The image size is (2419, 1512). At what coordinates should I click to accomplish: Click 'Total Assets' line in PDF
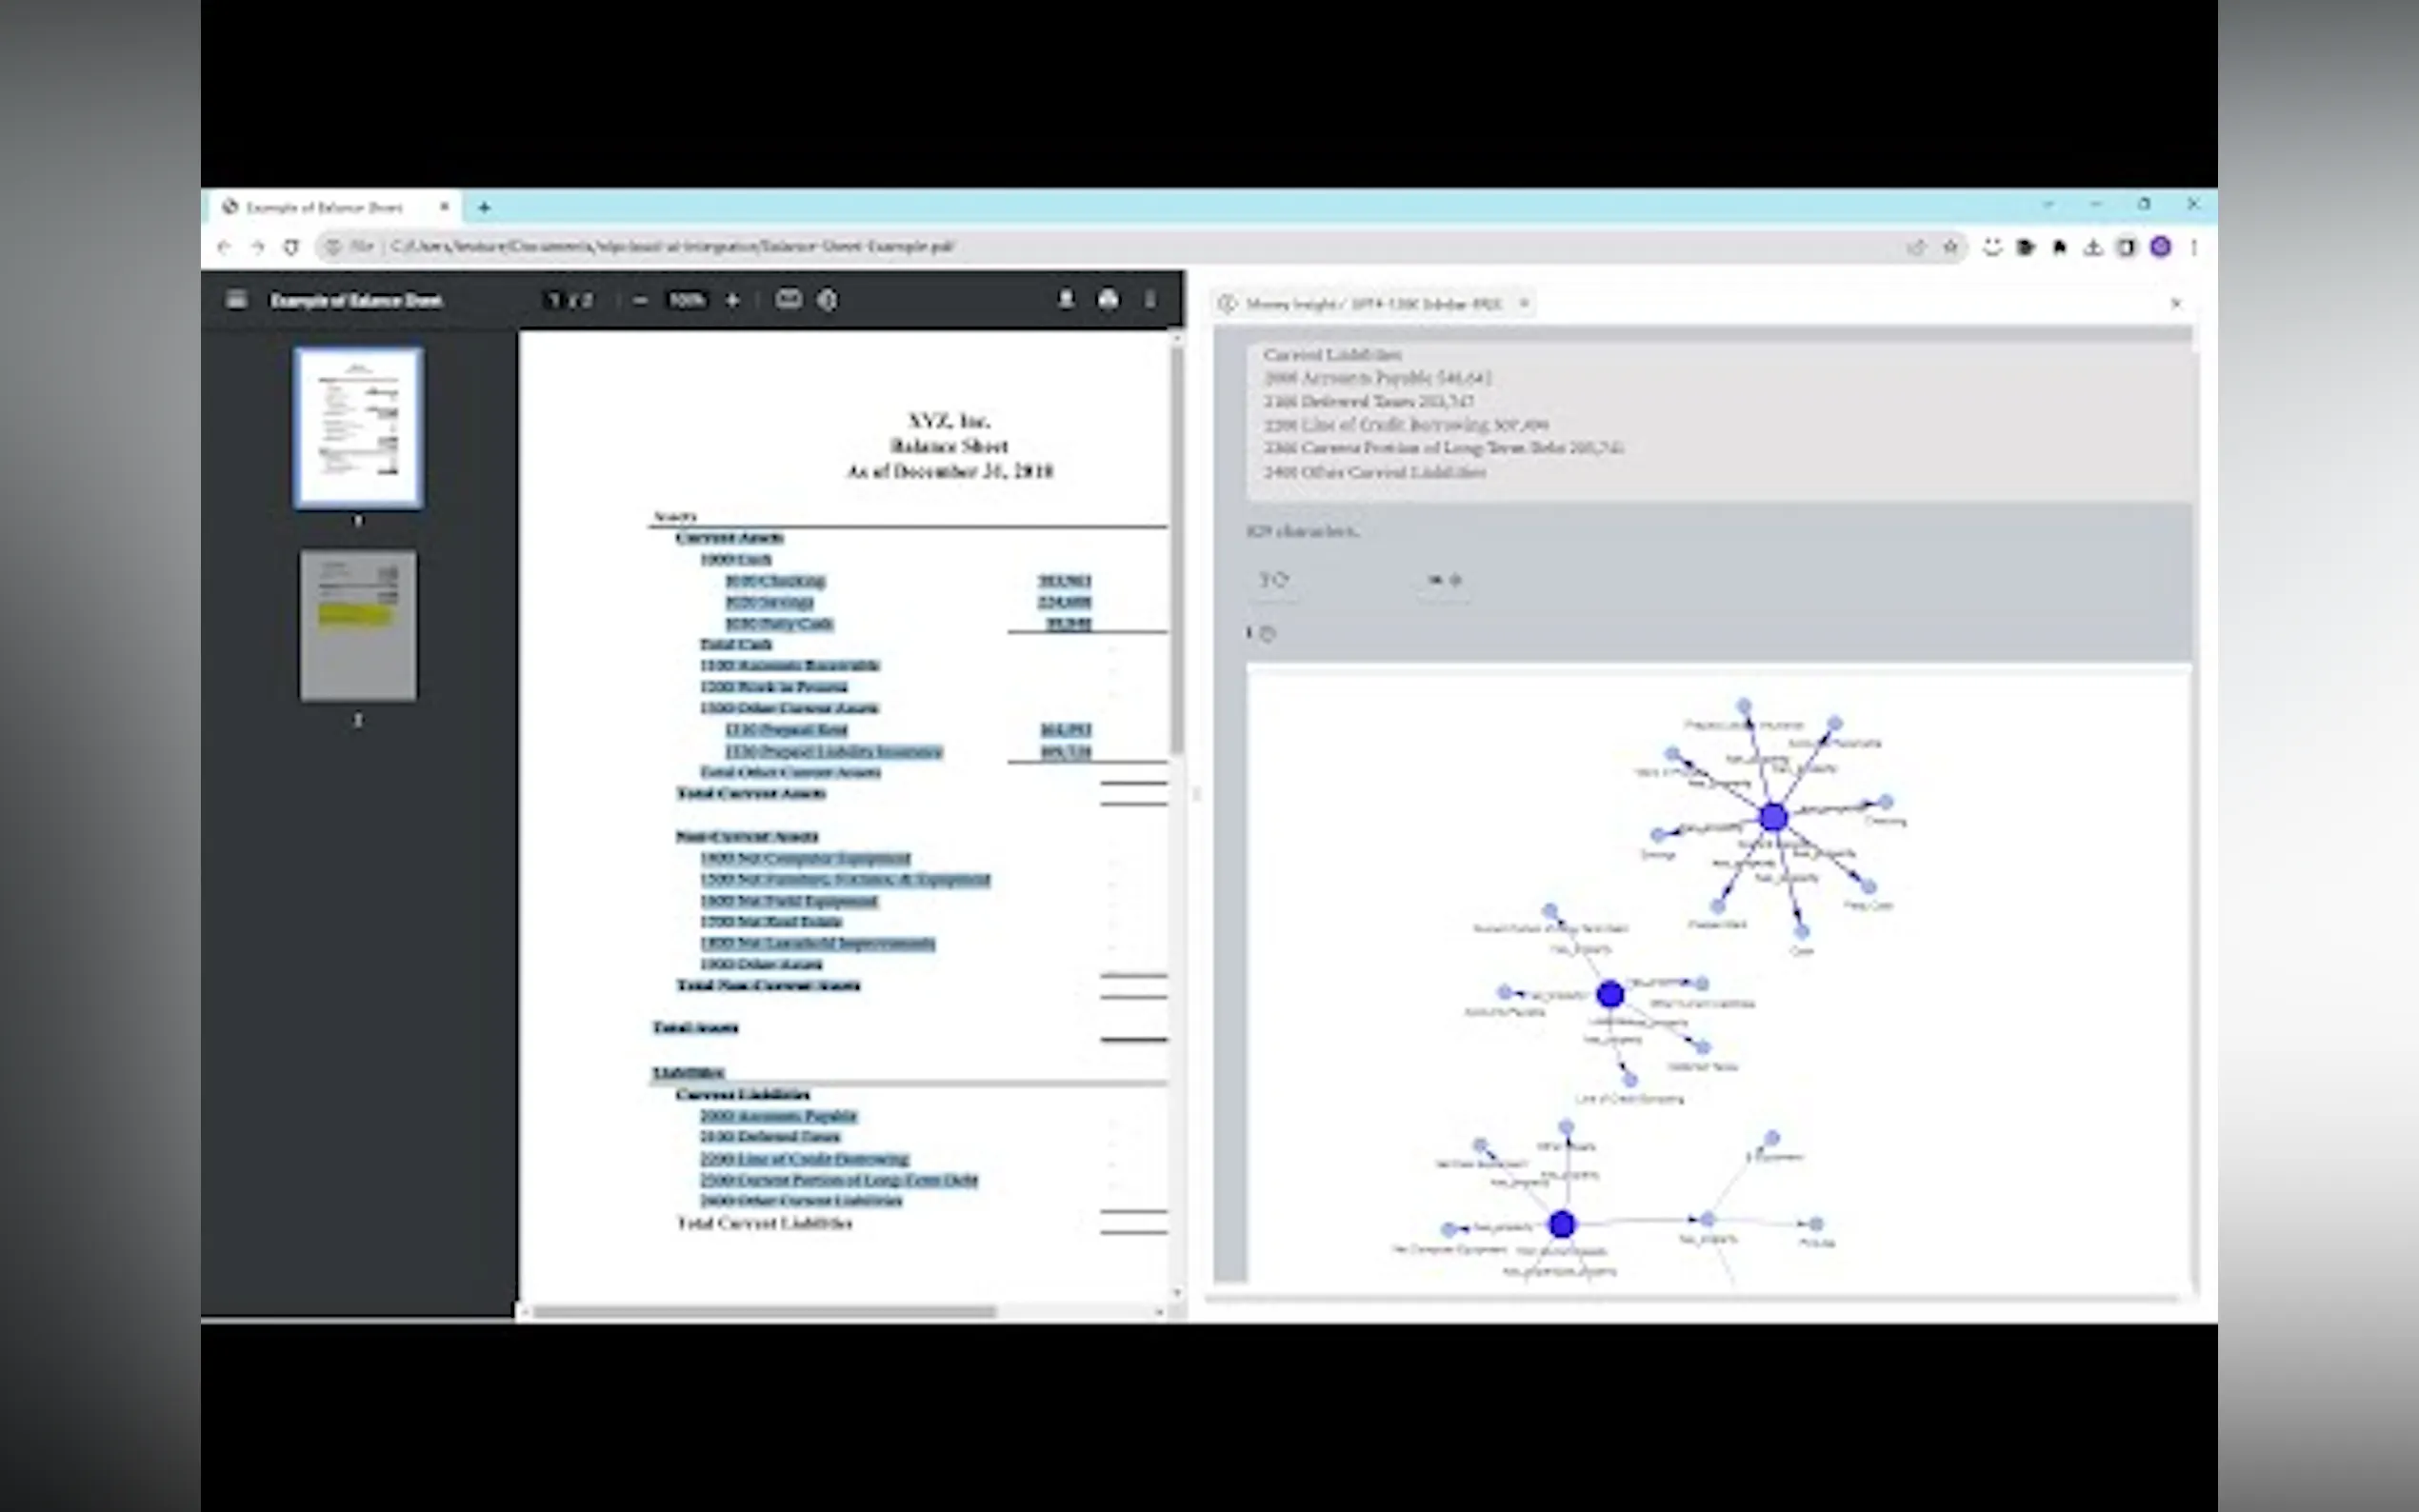coord(695,1027)
